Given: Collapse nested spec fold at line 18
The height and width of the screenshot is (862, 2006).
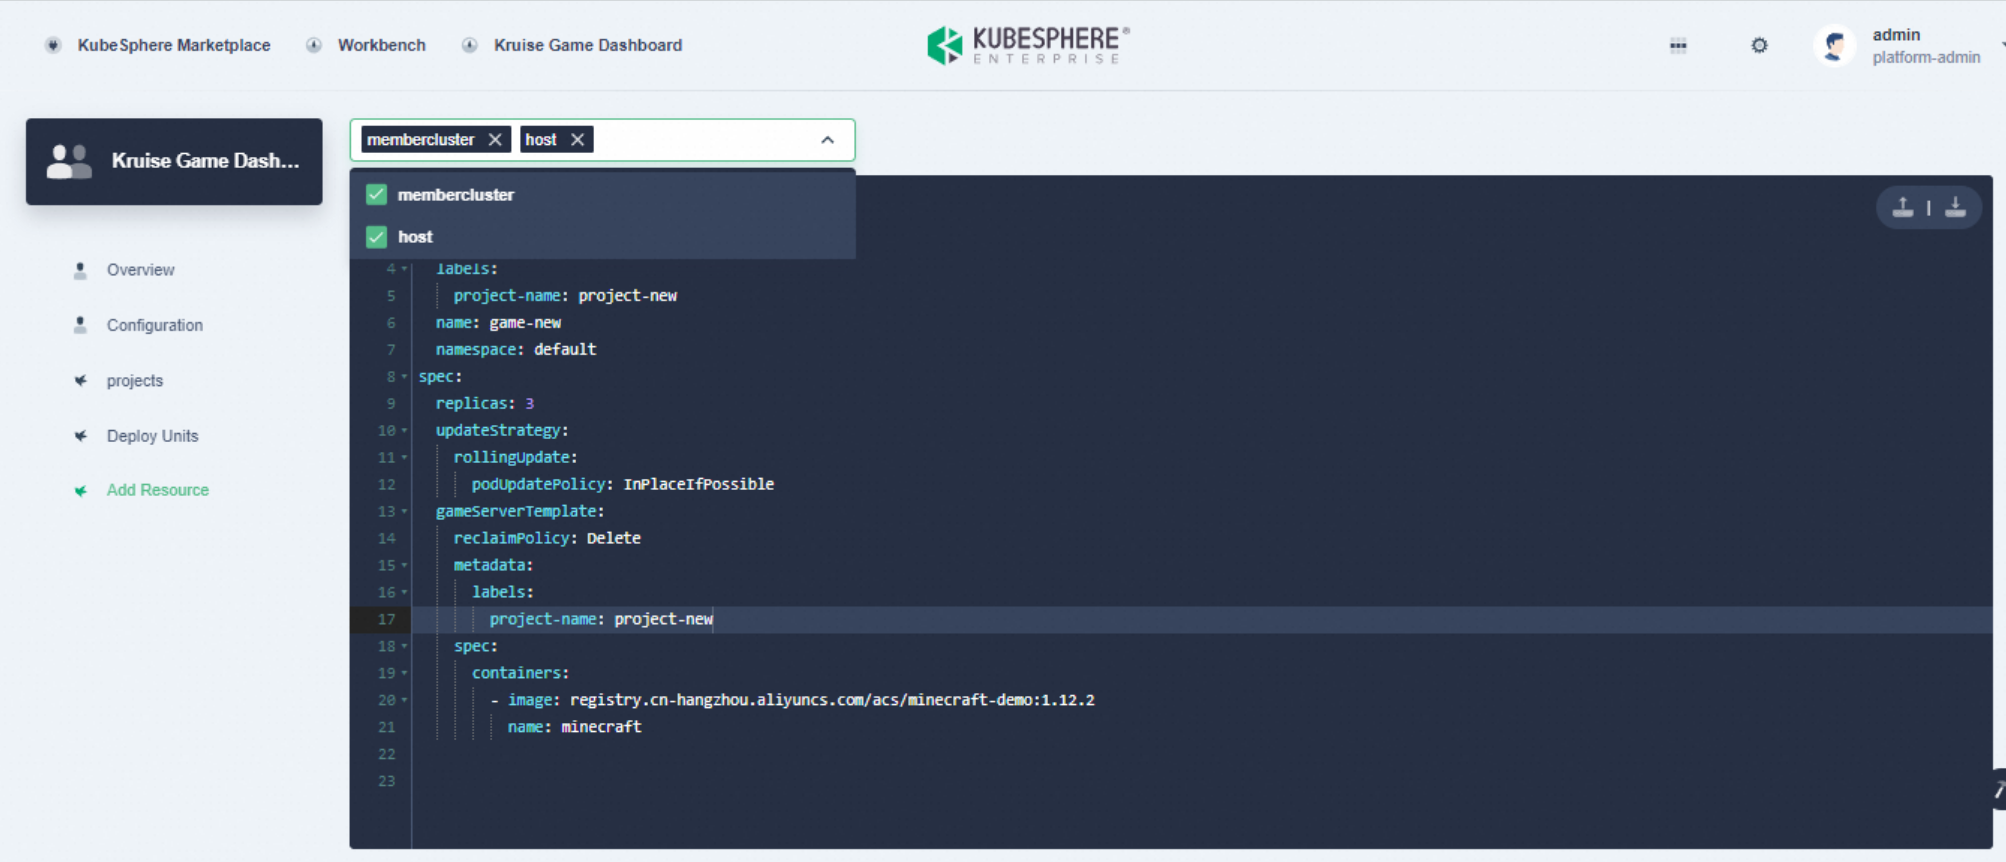Looking at the screenshot, I should (x=404, y=647).
